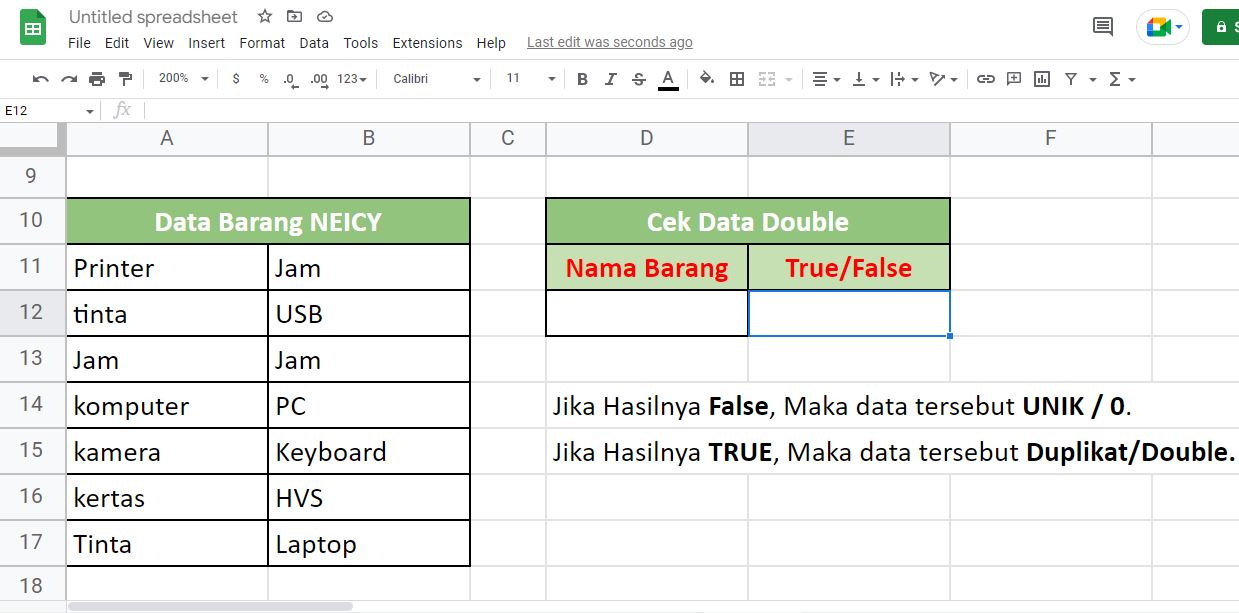Increase decimal places
Image resolution: width=1239 pixels, height=613 pixels.
point(319,79)
